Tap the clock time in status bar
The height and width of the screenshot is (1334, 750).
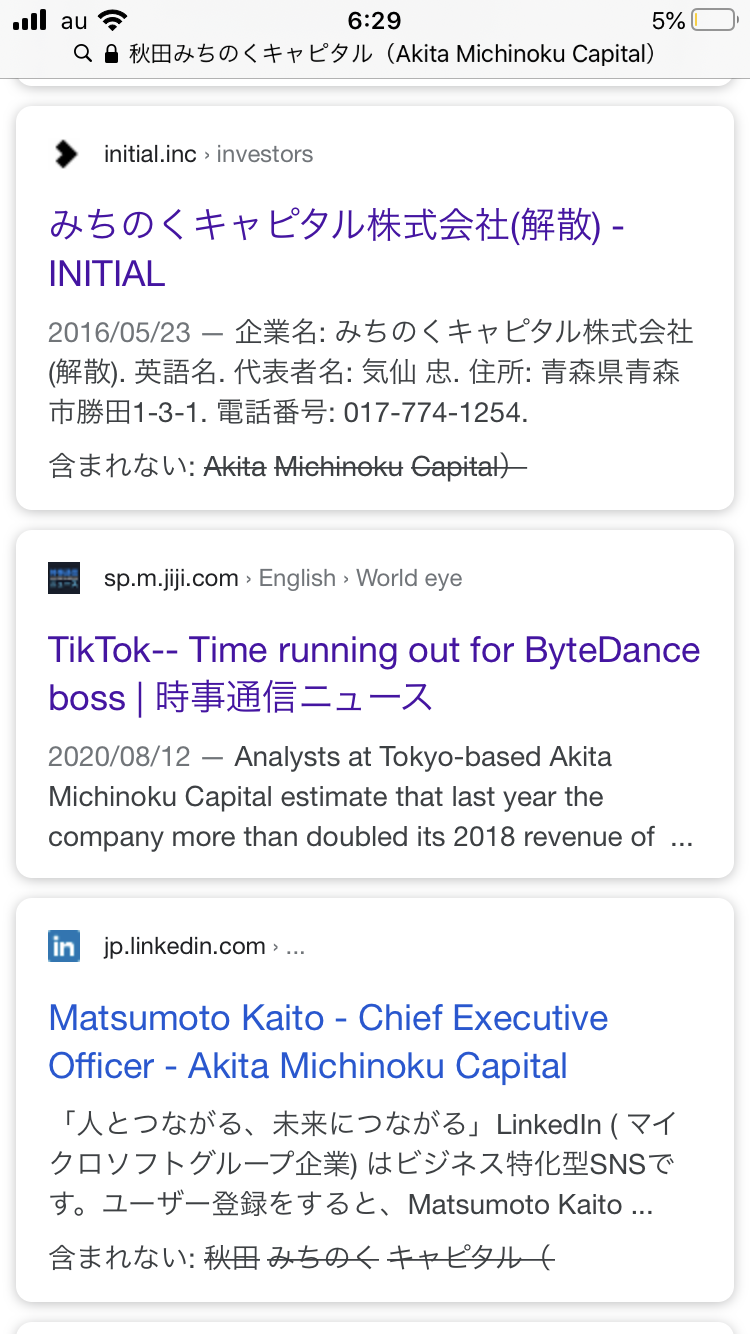click(x=374, y=20)
